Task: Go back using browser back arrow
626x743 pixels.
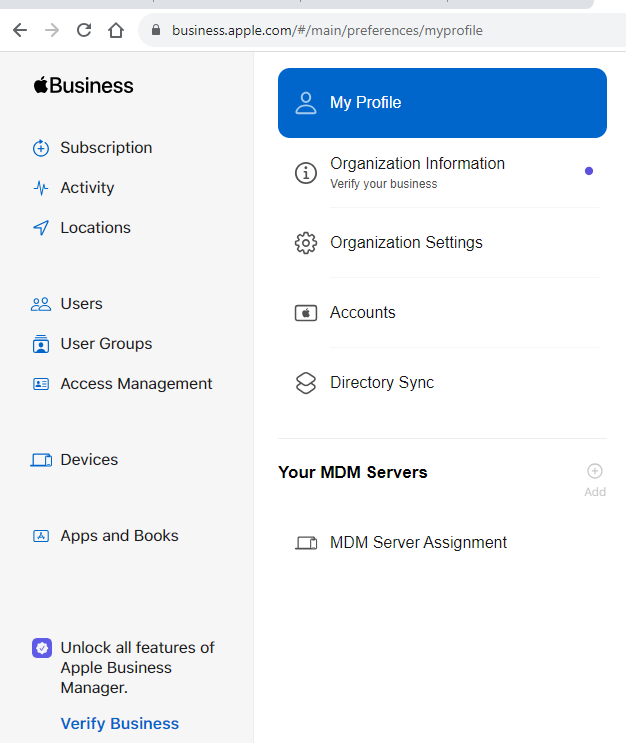Action: 20,30
